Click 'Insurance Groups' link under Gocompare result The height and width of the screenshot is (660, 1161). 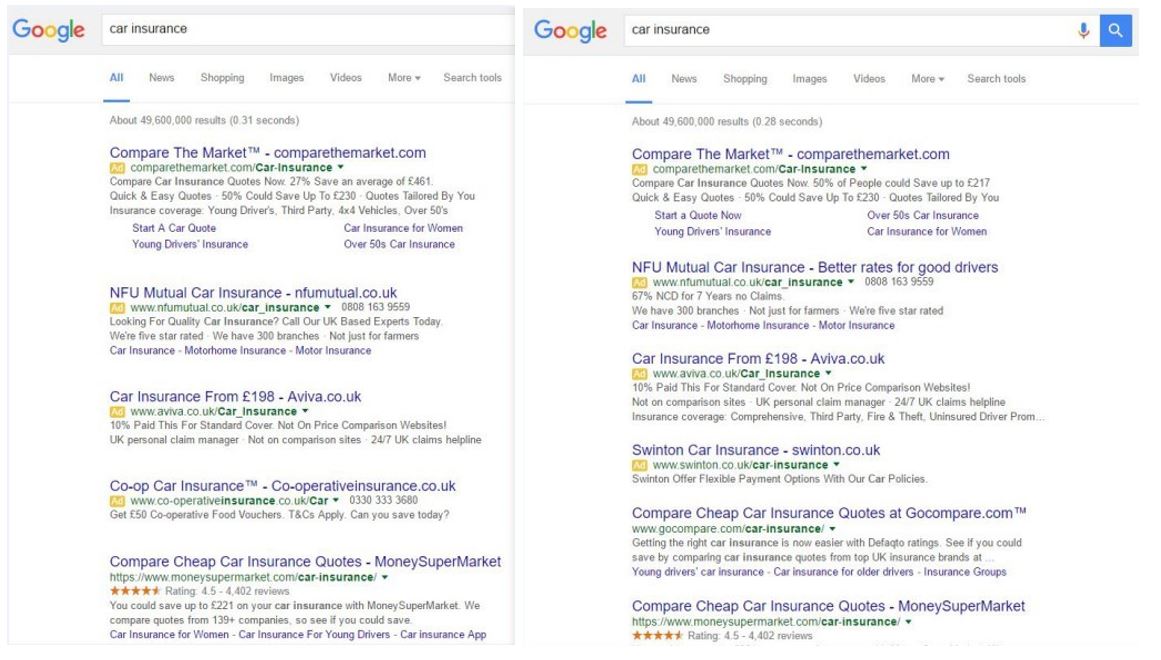[x=965, y=572]
